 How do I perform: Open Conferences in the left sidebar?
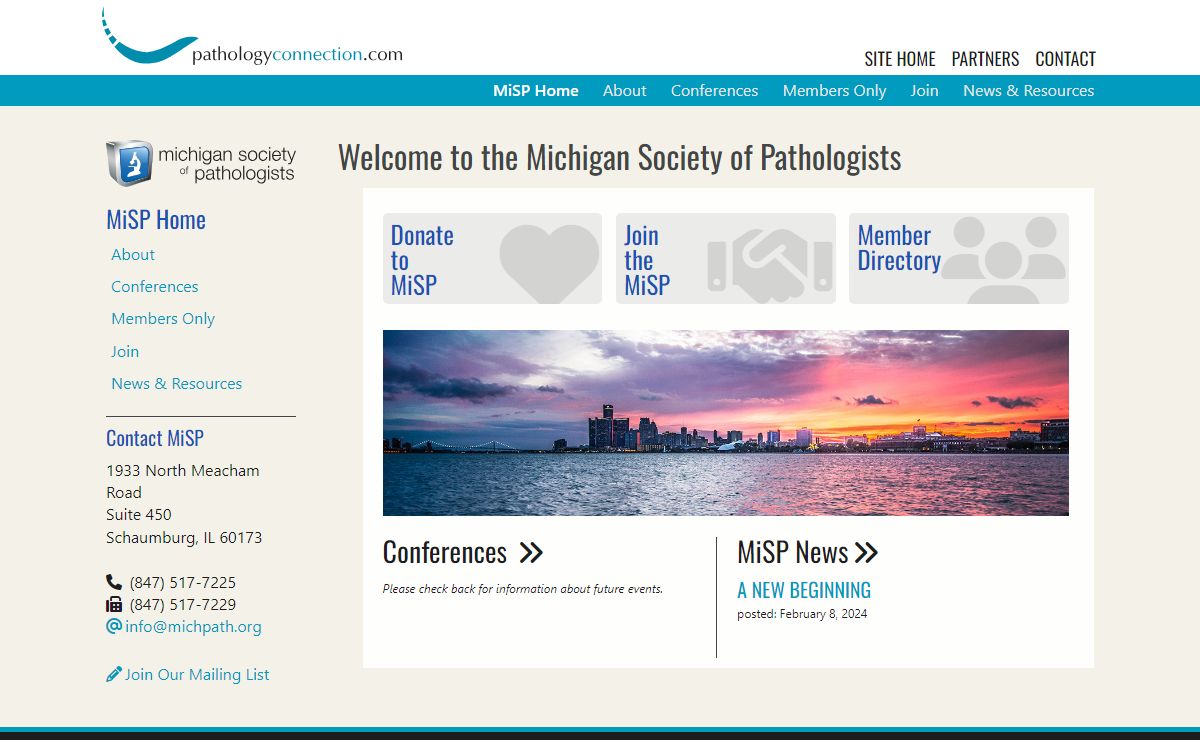click(x=155, y=286)
